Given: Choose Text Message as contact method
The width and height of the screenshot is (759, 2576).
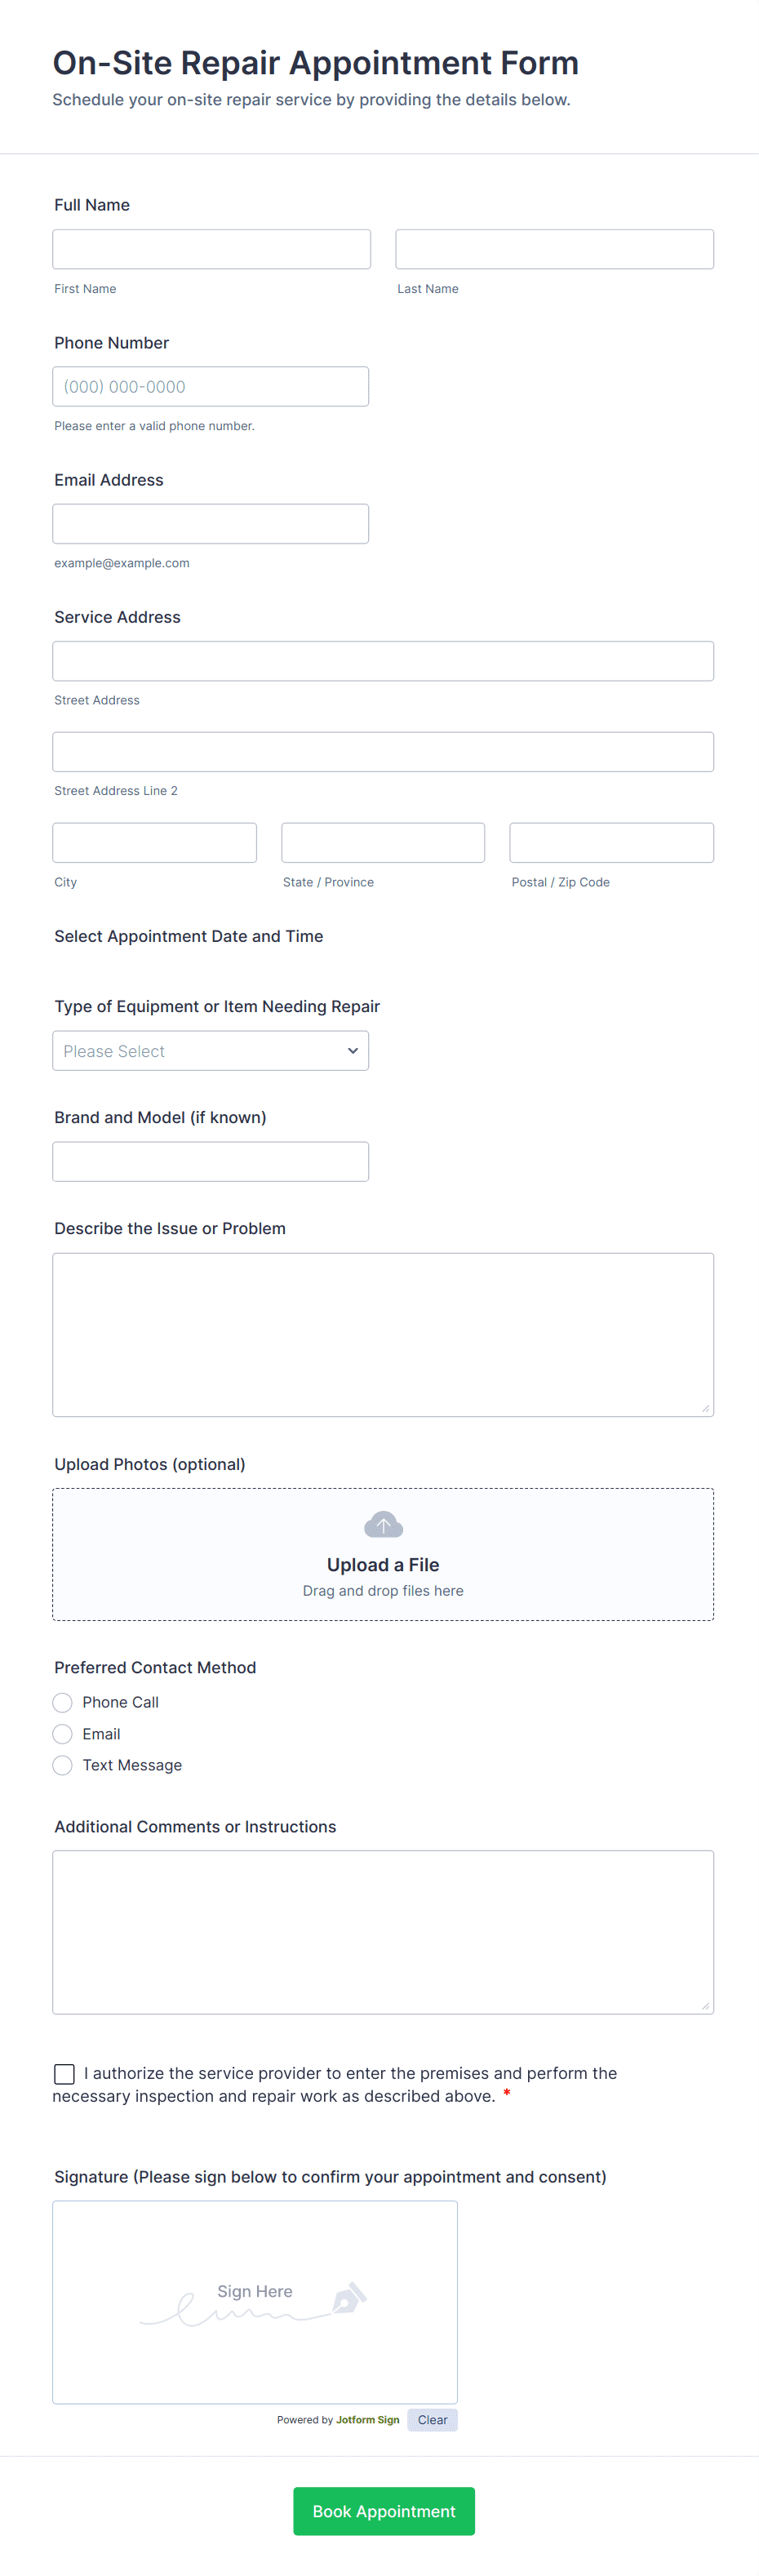Looking at the screenshot, I should (63, 1765).
